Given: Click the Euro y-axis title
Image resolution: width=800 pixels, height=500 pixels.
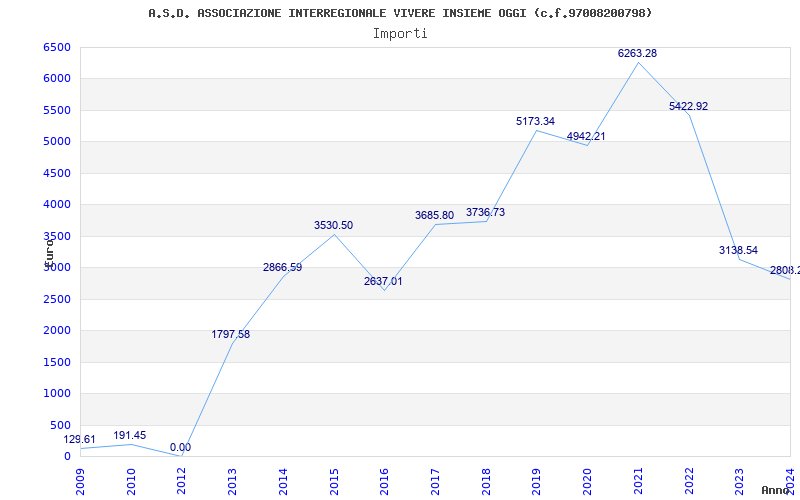Looking at the screenshot, I should [49, 253].
